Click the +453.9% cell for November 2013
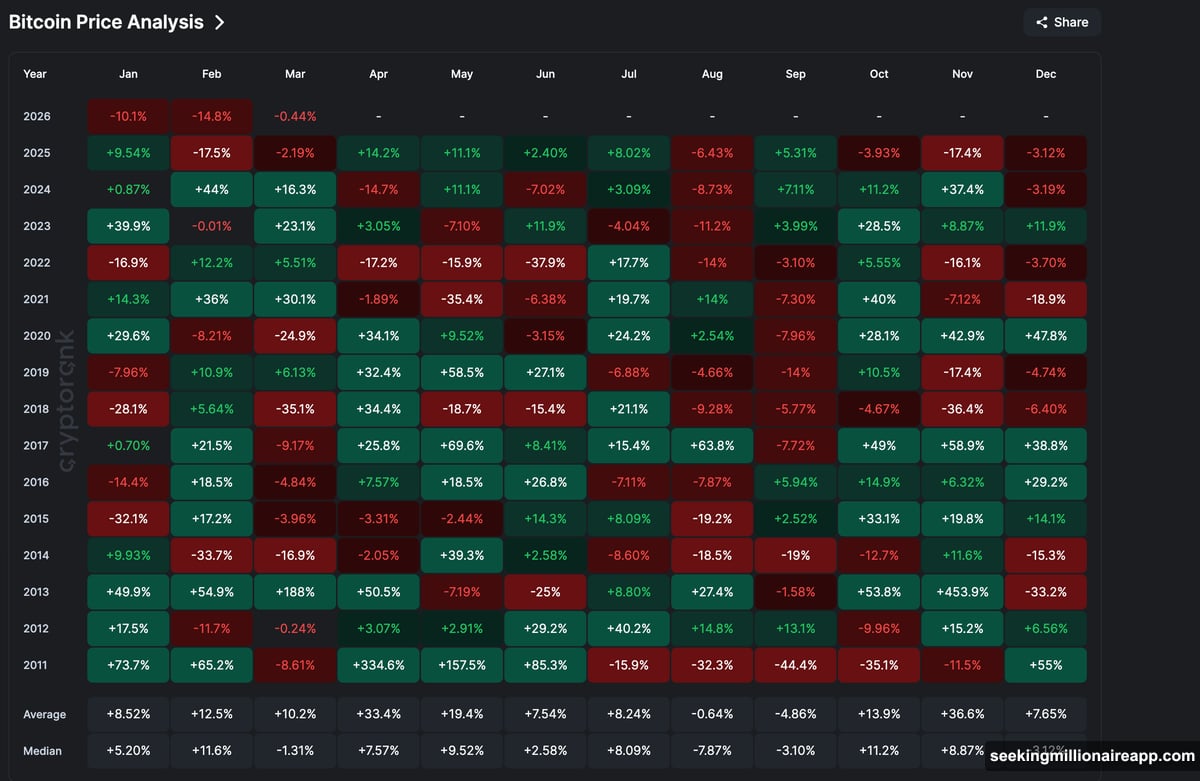This screenshot has height=781, width=1200. [x=962, y=592]
